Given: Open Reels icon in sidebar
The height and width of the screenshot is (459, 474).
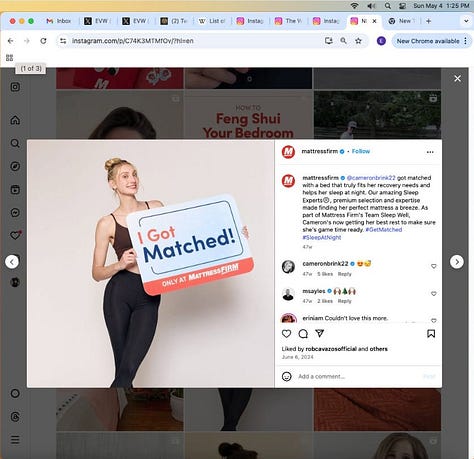Looking at the screenshot, I should pyautogui.click(x=15, y=190).
